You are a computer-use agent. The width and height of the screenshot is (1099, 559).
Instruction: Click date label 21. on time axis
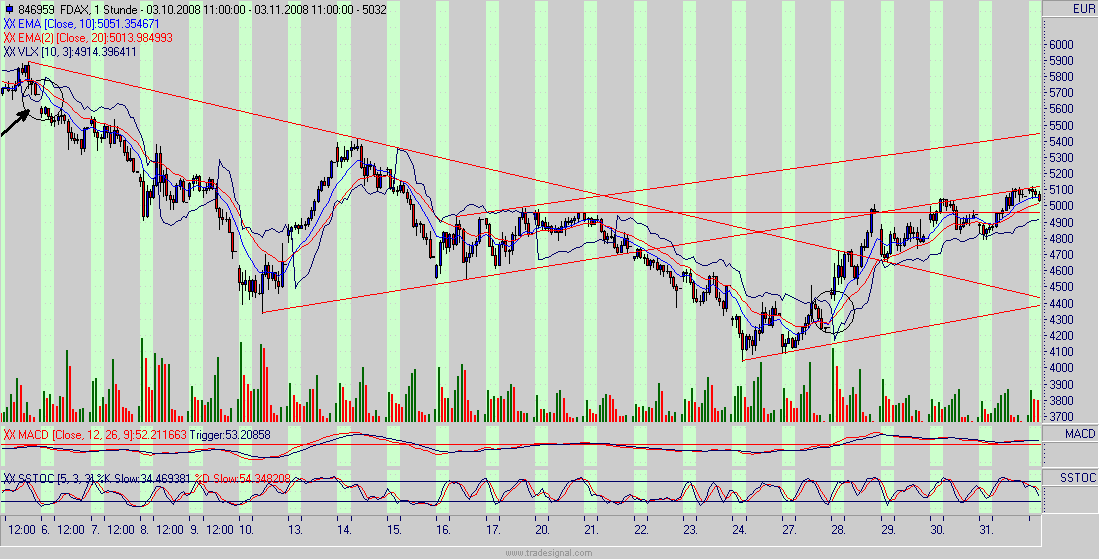coord(592,530)
